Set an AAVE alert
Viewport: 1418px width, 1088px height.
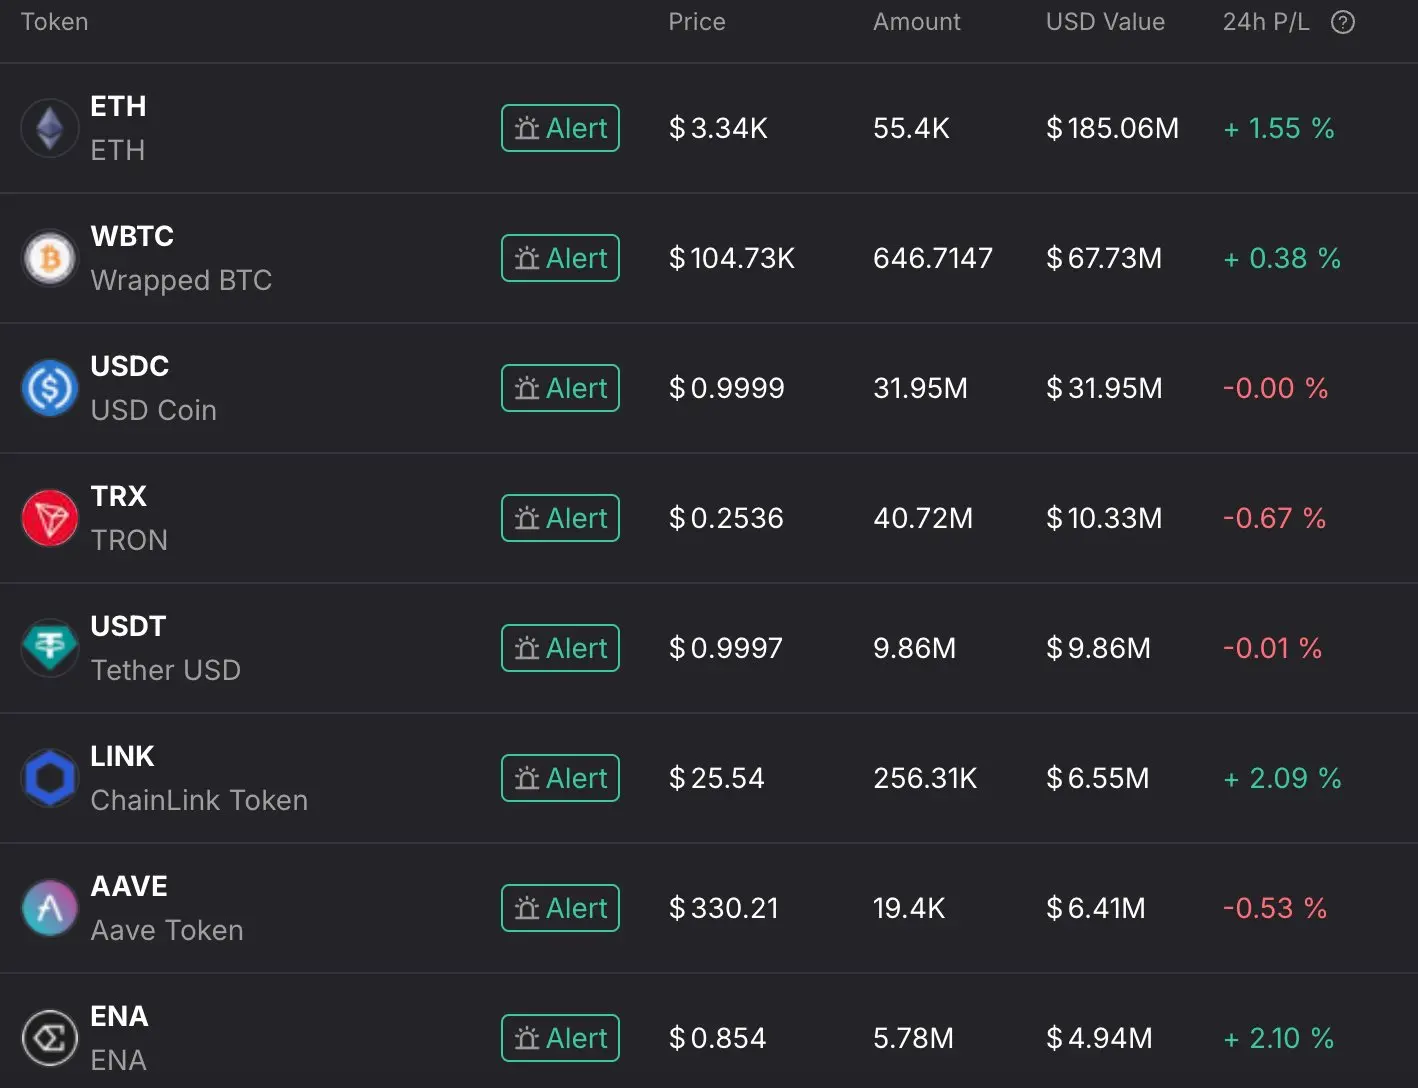pyautogui.click(x=560, y=908)
